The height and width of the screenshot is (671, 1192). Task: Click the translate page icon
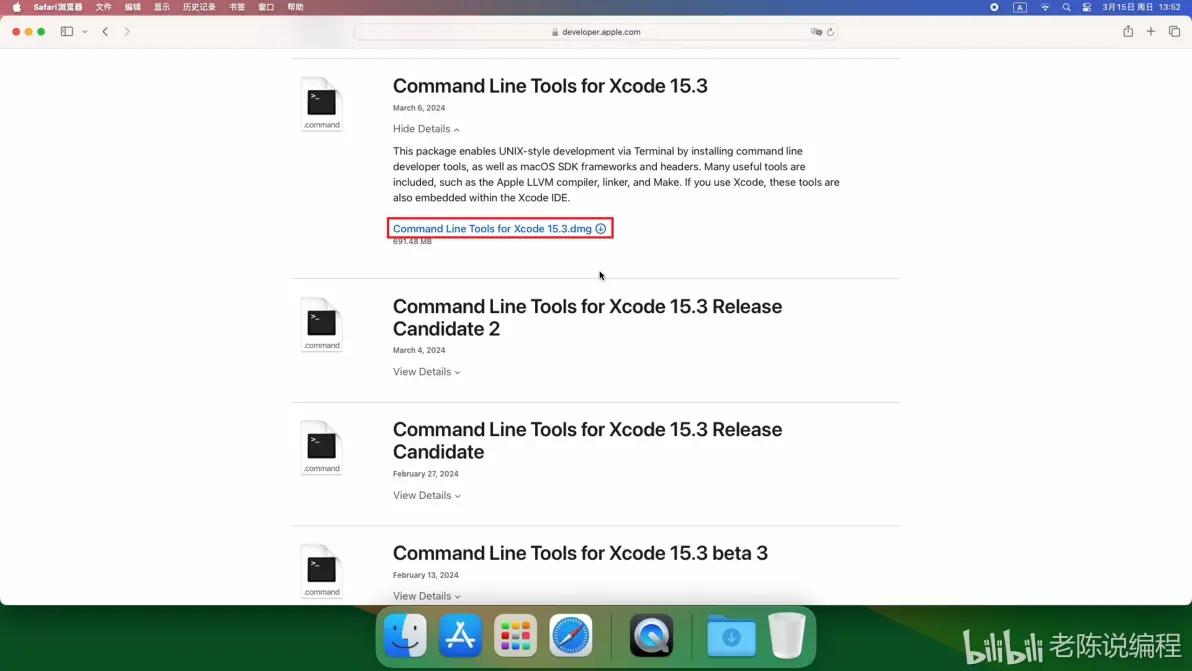[x=816, y=32]
